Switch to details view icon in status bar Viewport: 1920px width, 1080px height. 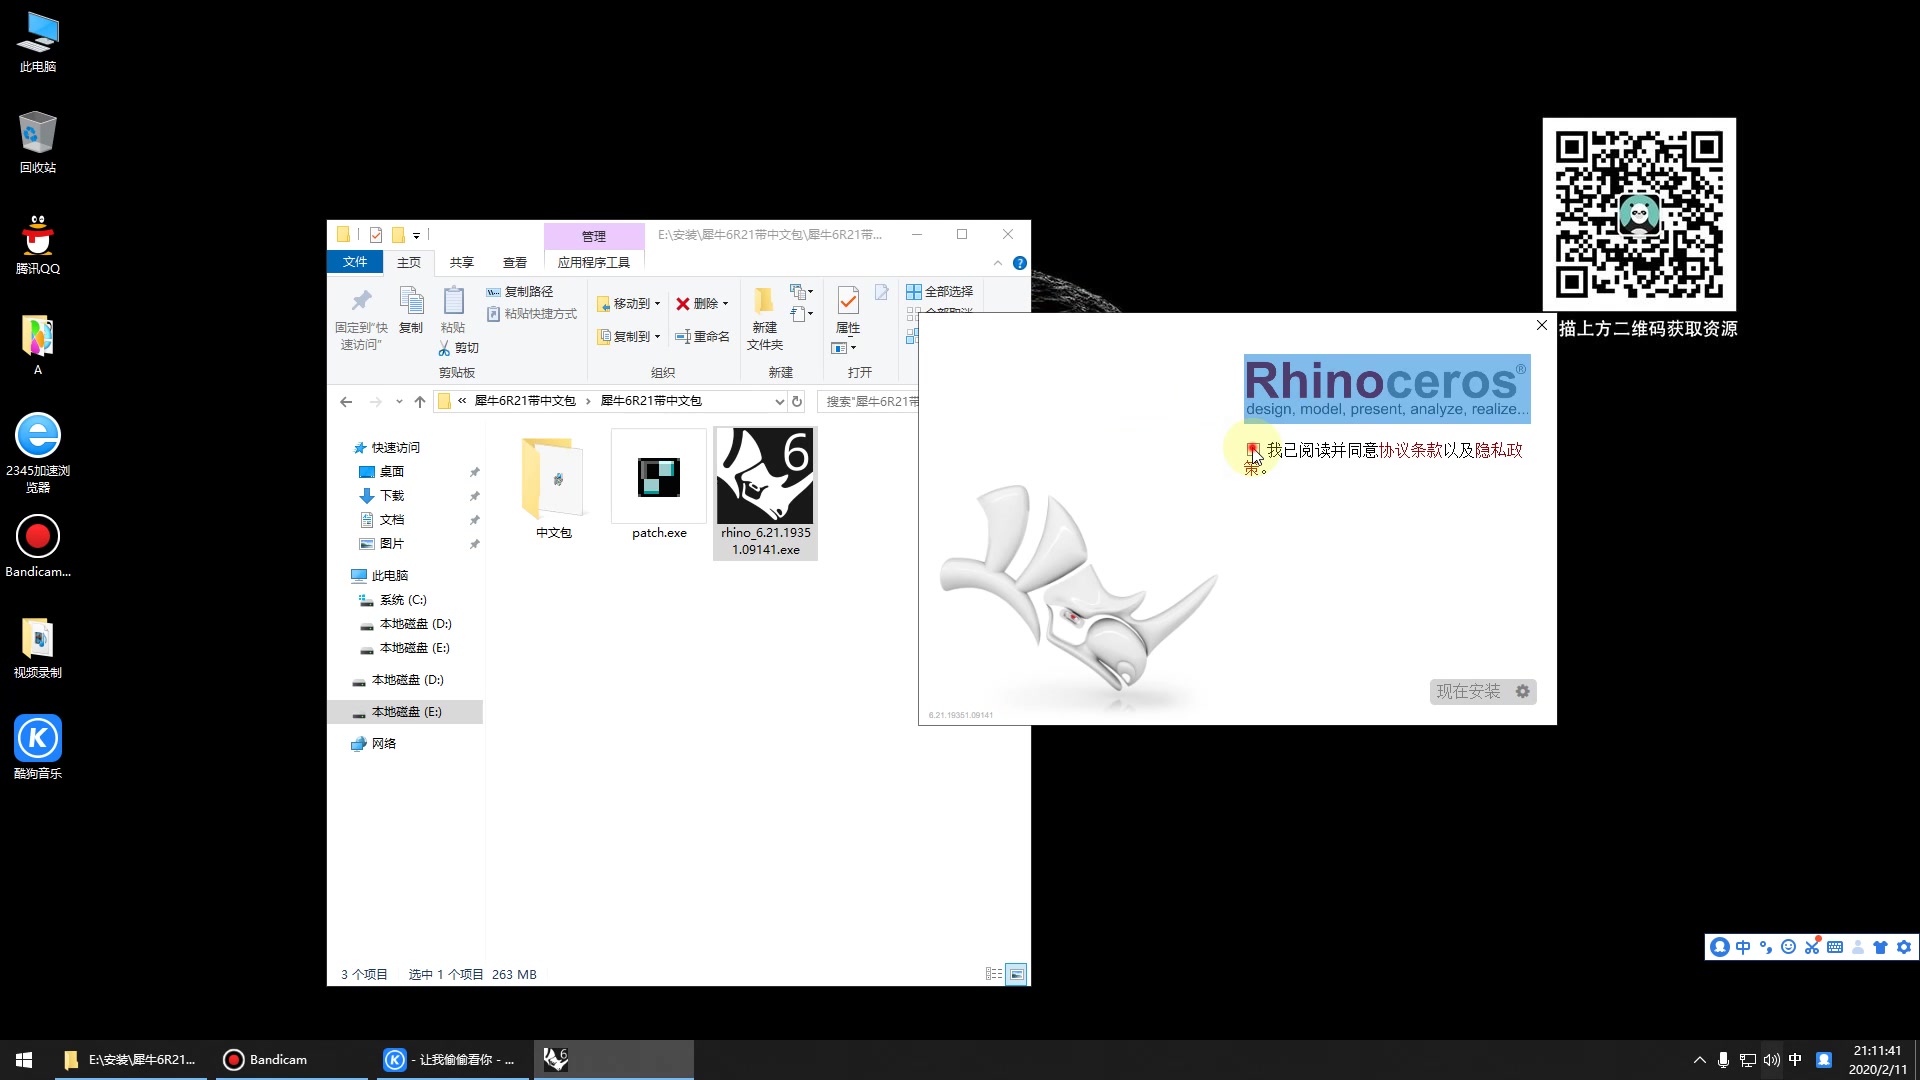pos(993,974)
